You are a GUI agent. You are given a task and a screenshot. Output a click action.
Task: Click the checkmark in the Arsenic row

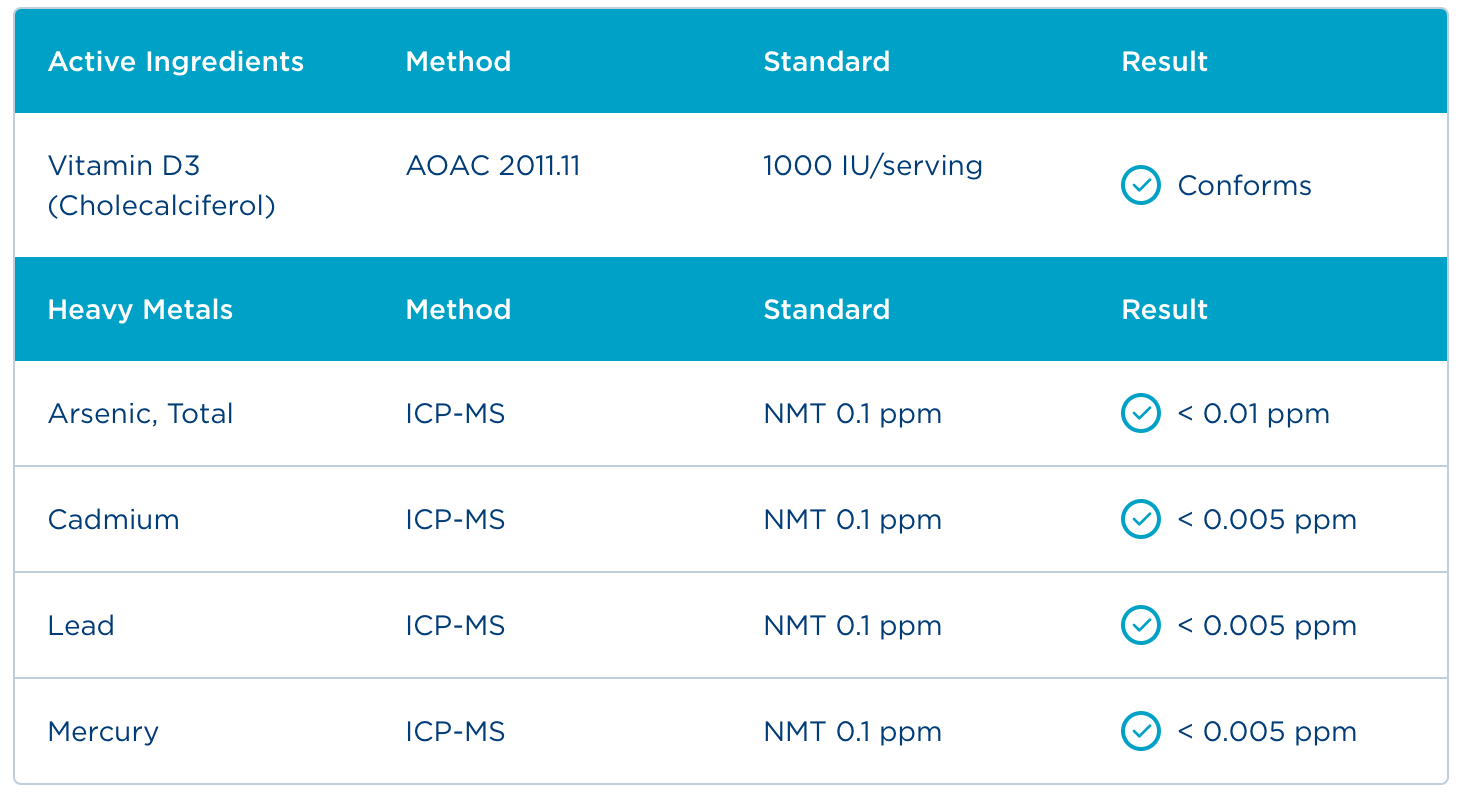(1140, 413)
